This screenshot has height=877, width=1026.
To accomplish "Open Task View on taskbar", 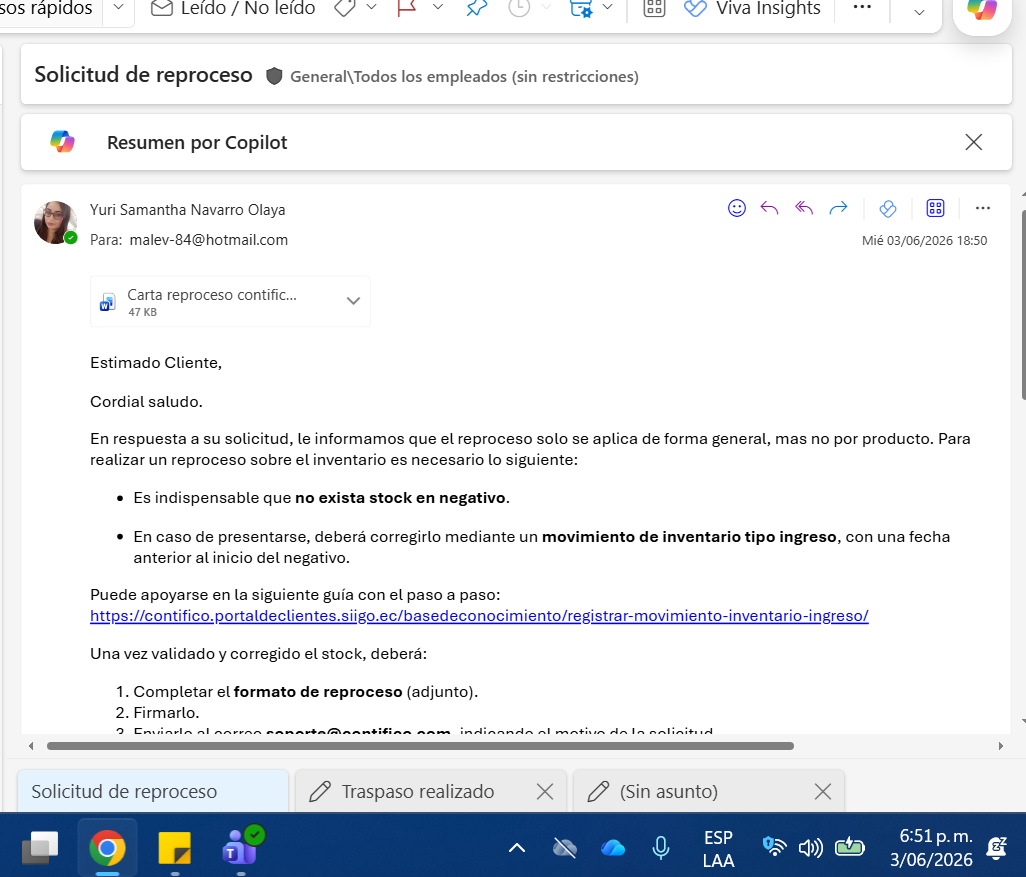I will [x=41, y=848].
